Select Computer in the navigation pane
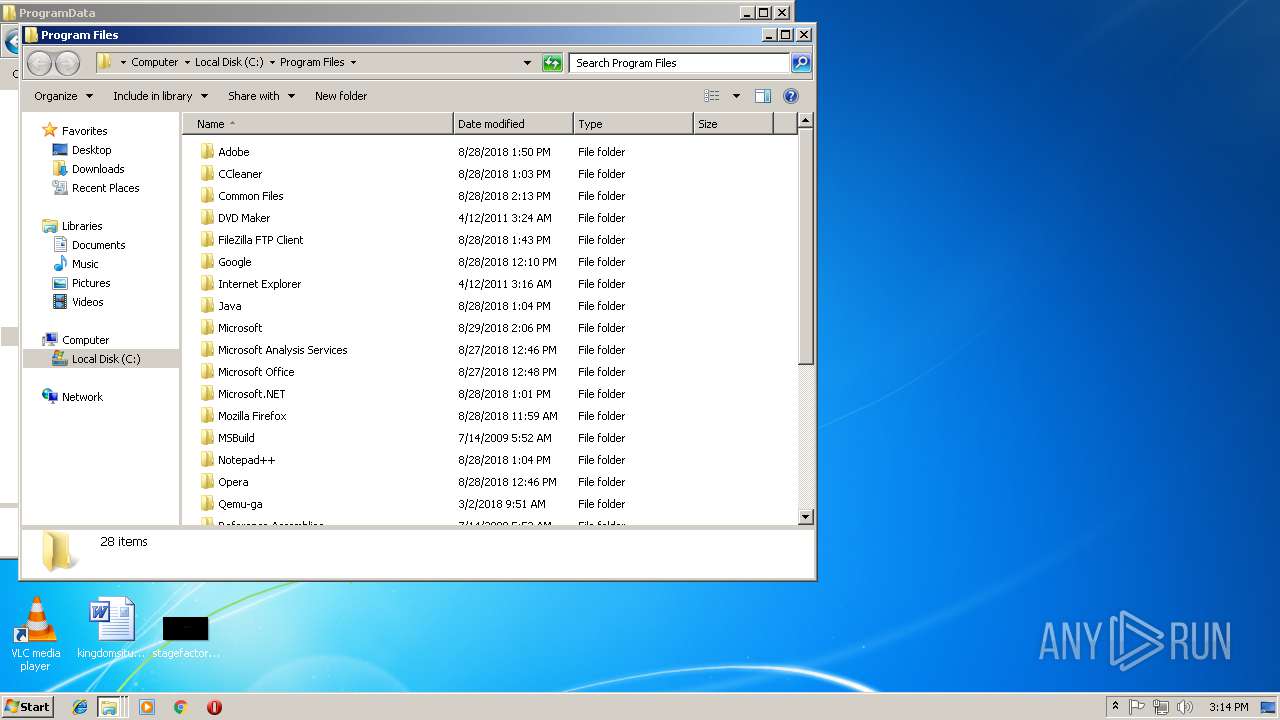This screenshot has width=1280, height=720. (x=85, y=340)
